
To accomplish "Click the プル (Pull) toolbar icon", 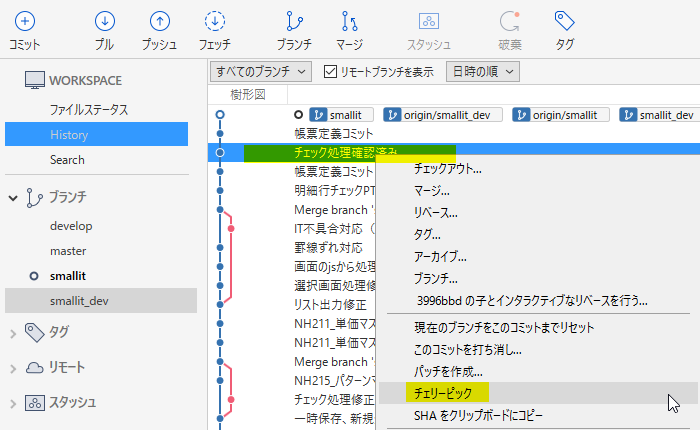I will pyautogui.click(x=104, y=22).
